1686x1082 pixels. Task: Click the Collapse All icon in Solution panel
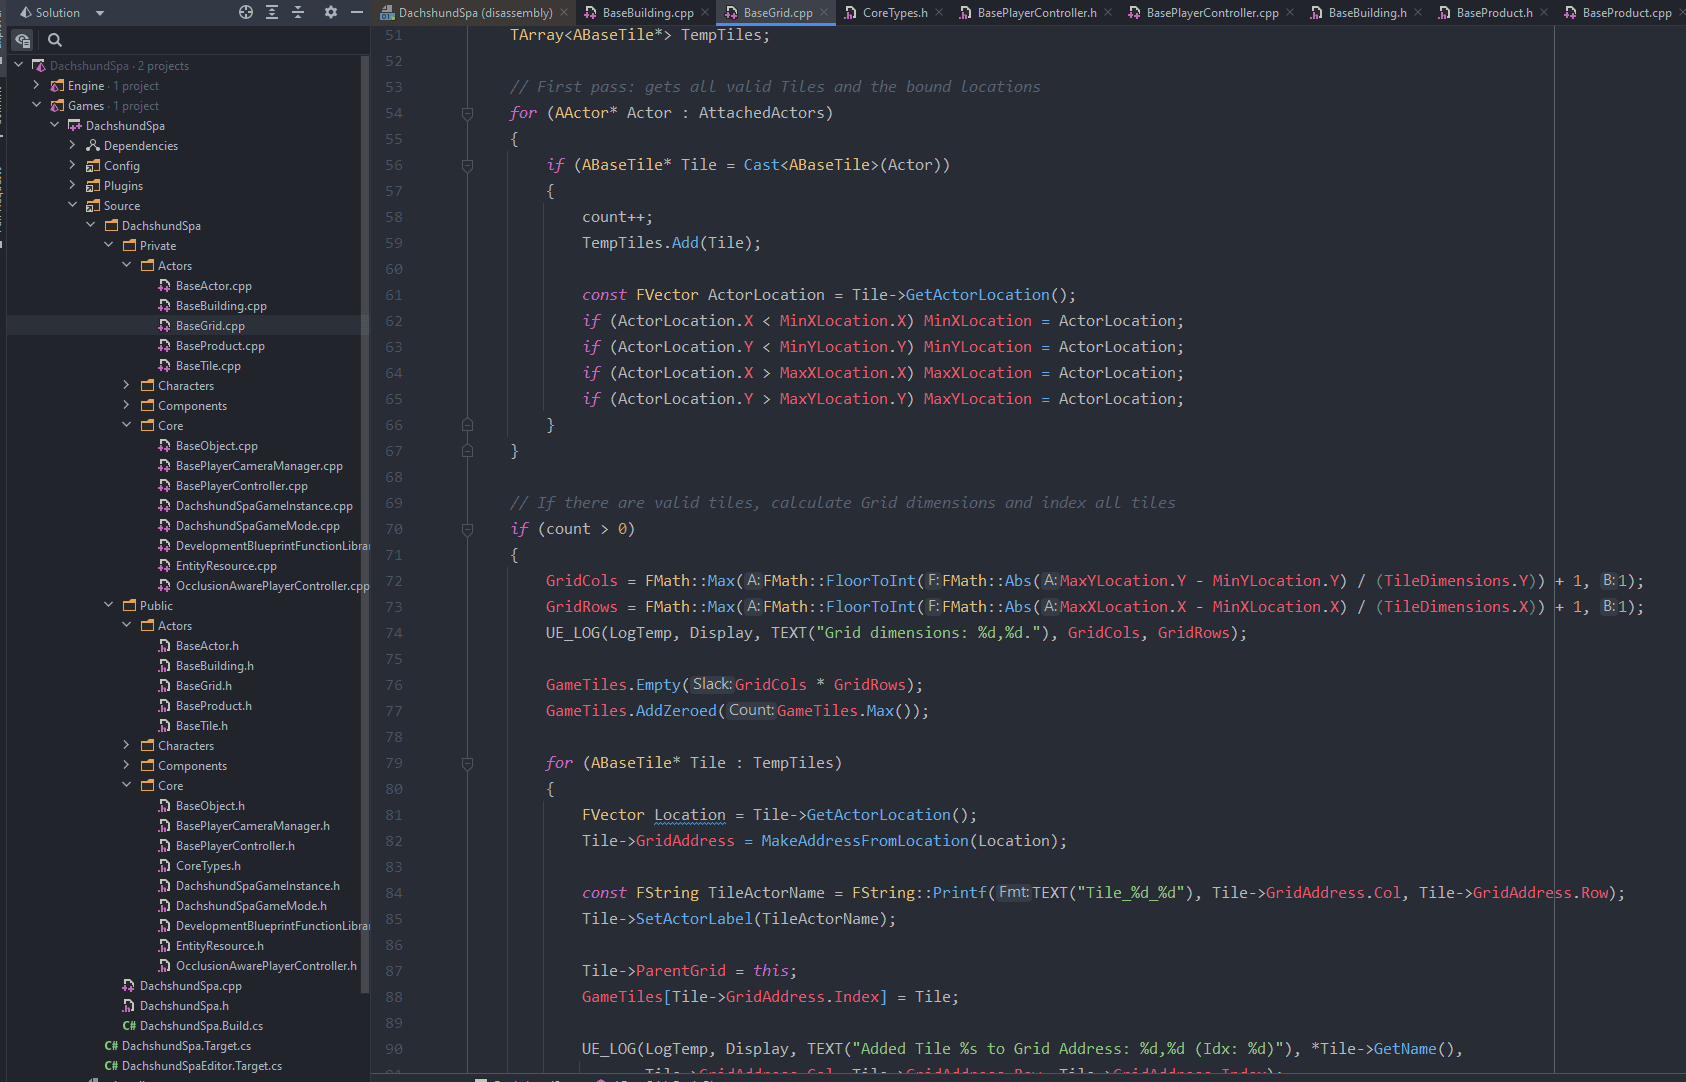(298, 12)
